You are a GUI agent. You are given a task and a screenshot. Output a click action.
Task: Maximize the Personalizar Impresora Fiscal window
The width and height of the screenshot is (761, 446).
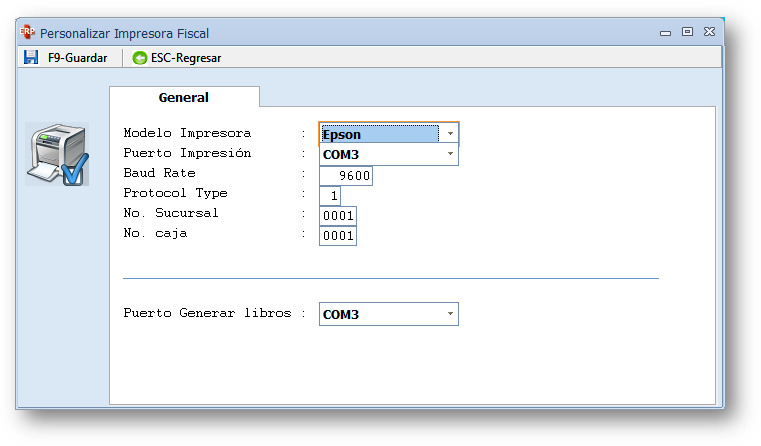(x=687, y=32)
